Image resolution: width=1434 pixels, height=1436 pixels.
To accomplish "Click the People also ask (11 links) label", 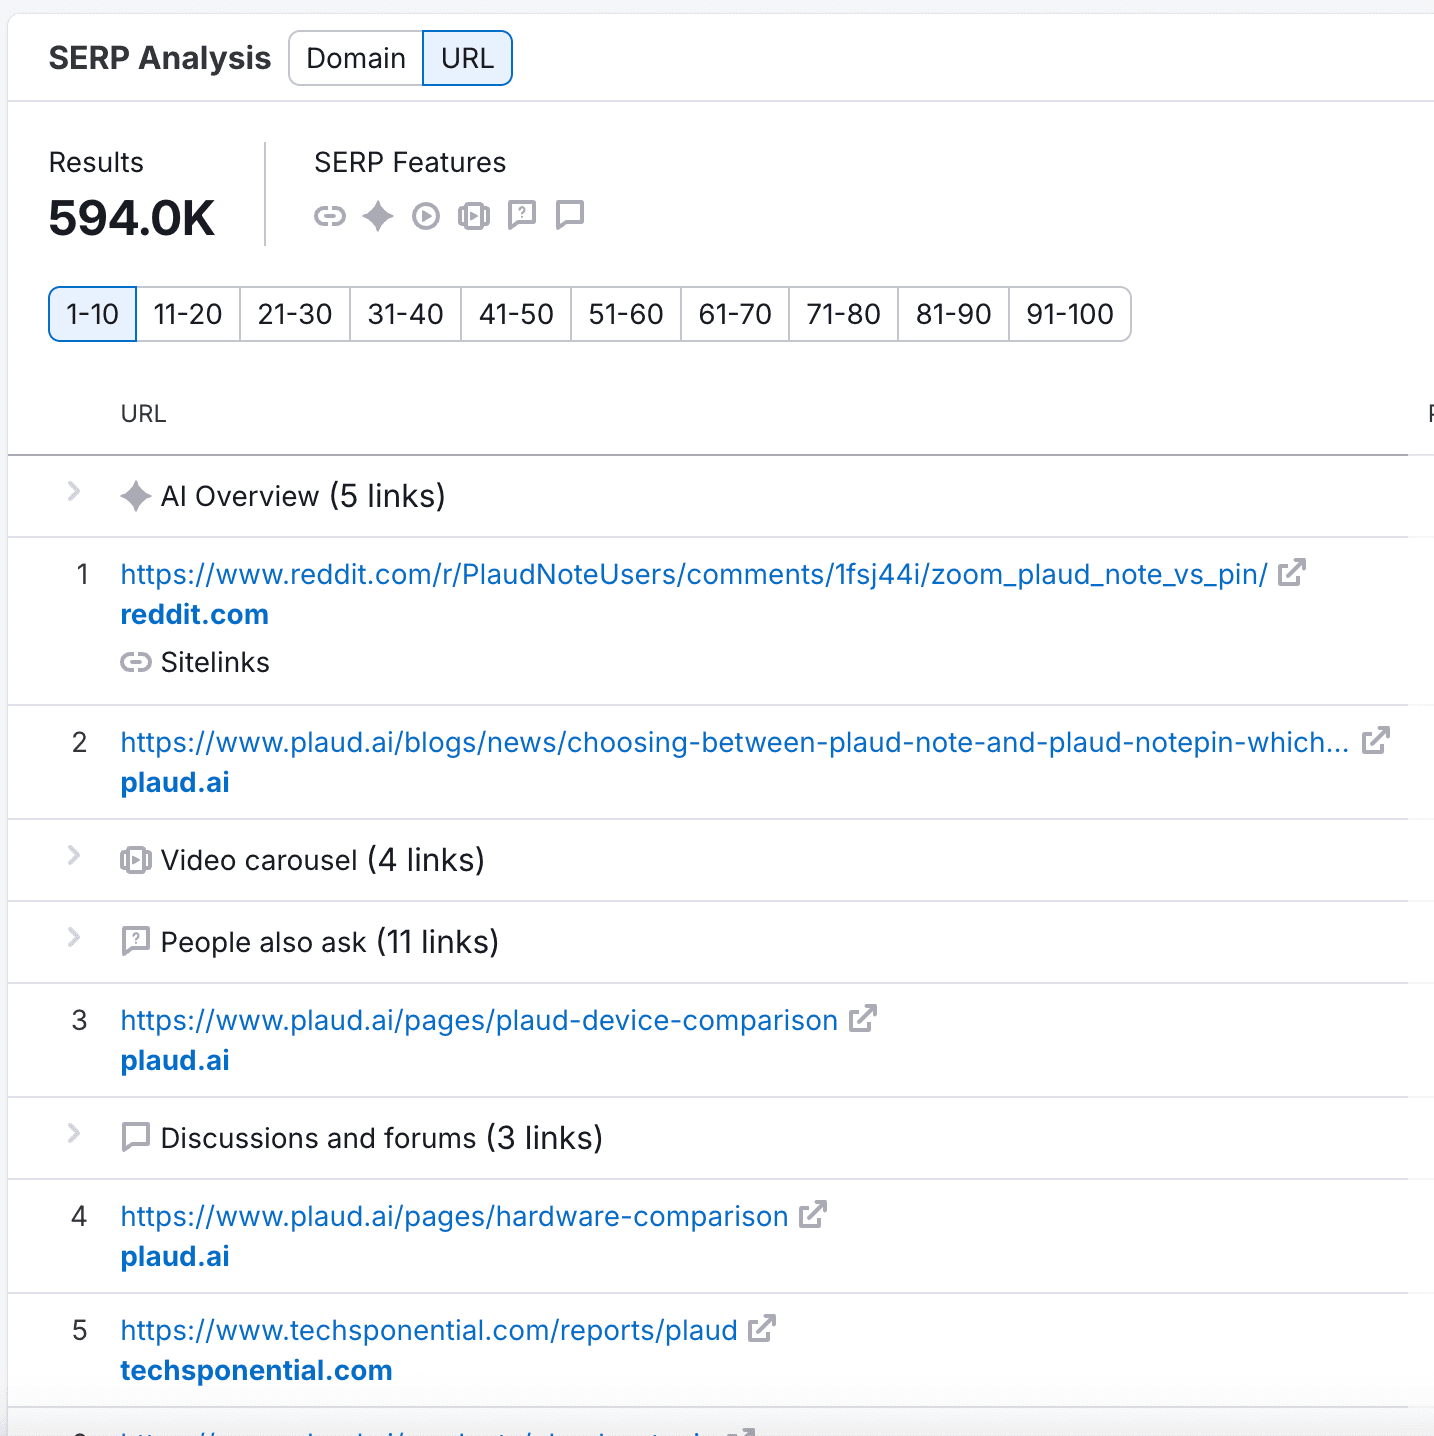I will point(330,942).
